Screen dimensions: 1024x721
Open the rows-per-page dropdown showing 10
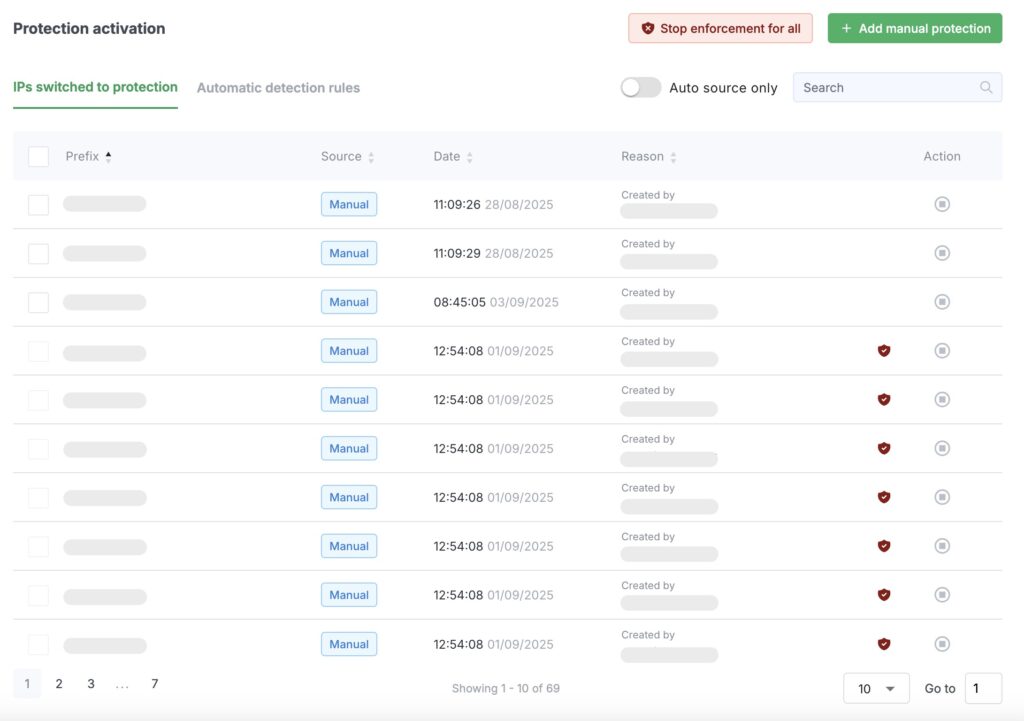click(x=876, y=688)
